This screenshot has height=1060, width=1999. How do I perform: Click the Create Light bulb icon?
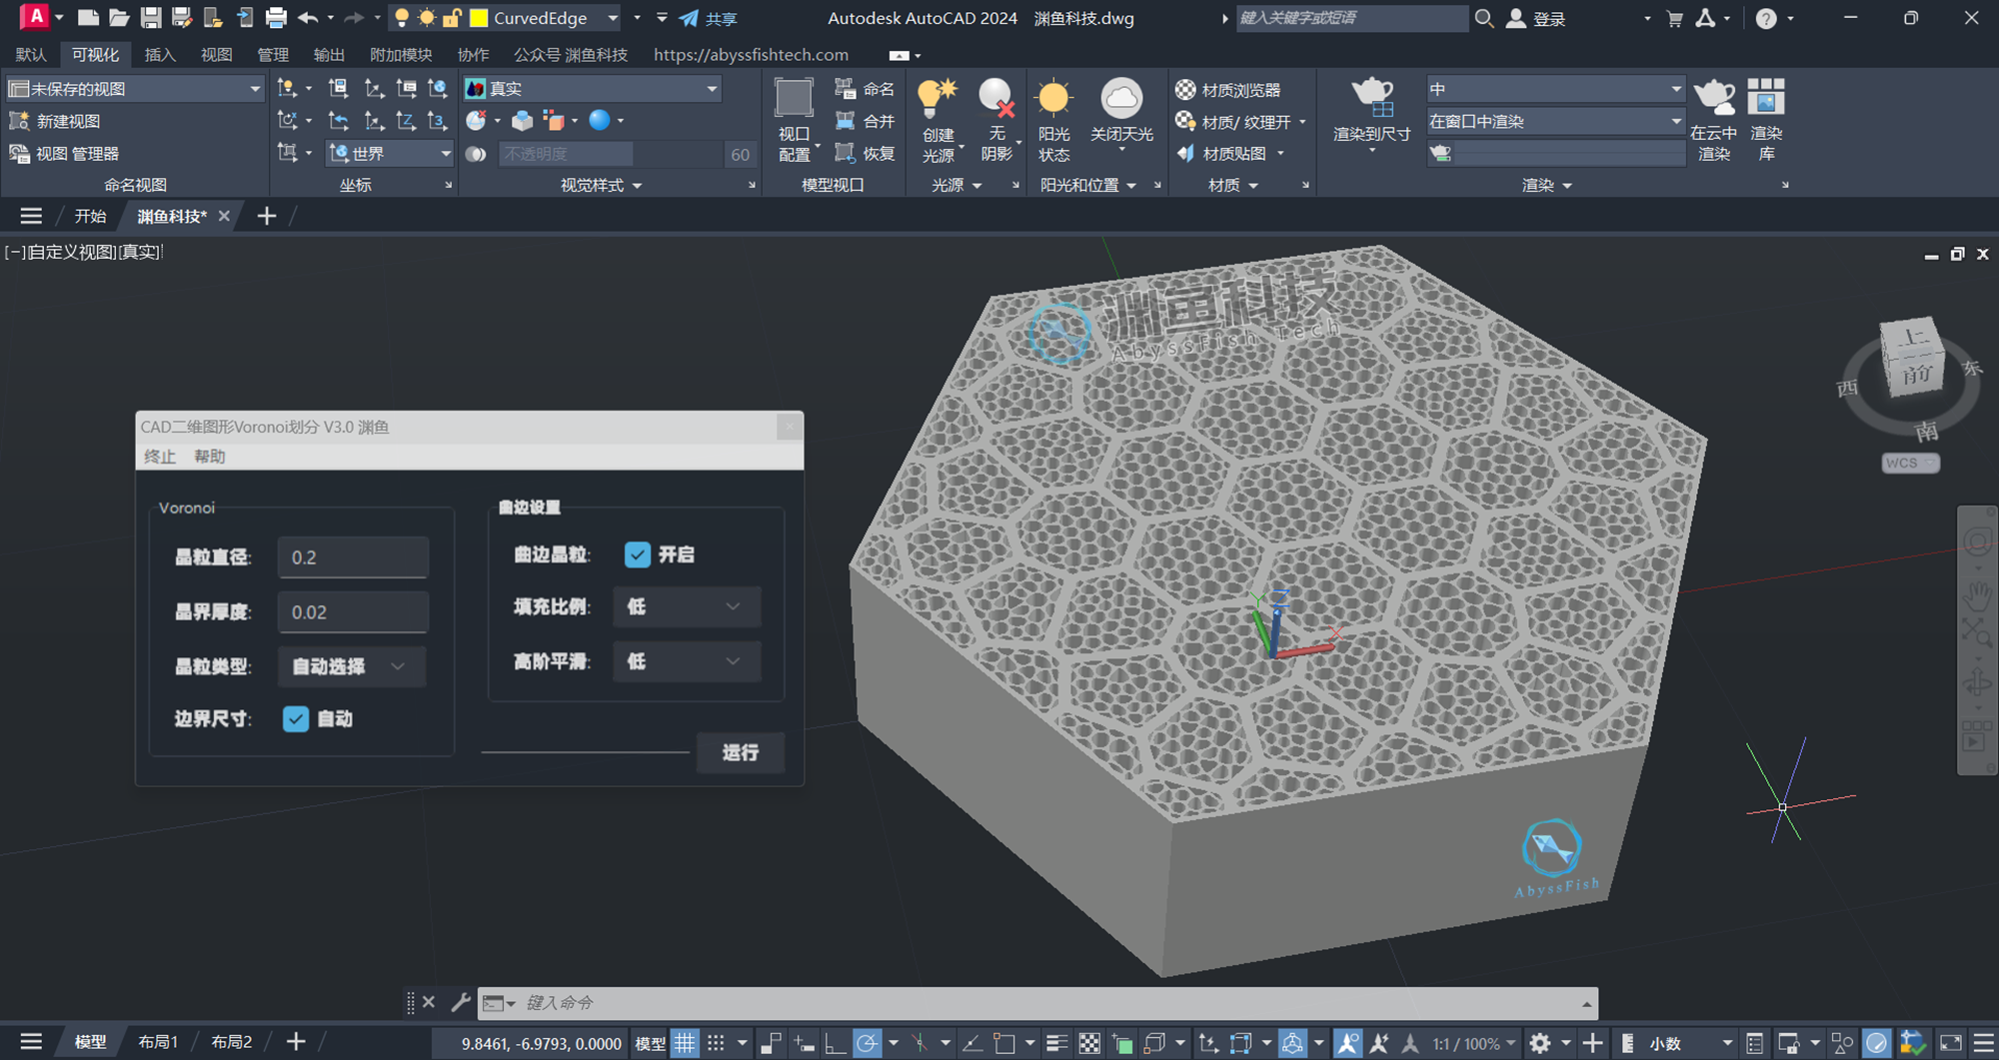[x=938, y=99]
